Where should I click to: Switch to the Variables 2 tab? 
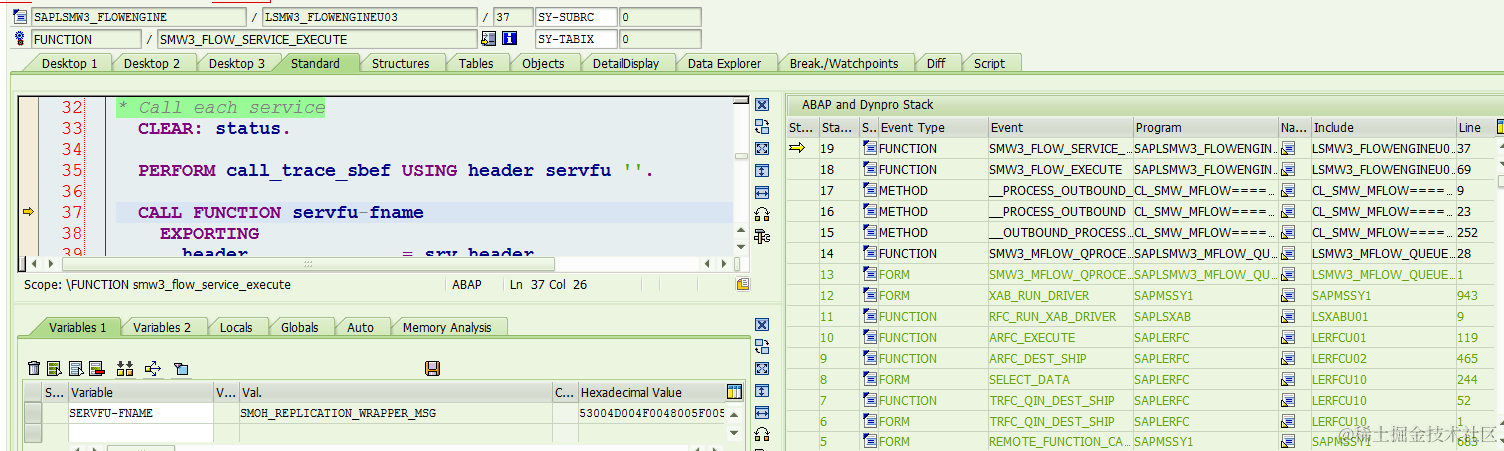pyautogui.click(x=162, y=327)
